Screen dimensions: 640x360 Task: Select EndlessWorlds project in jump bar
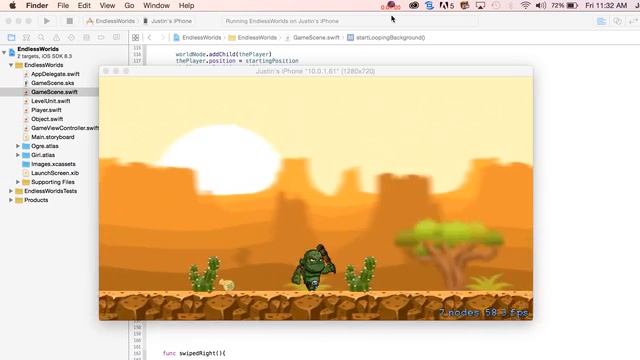[197, 38]
